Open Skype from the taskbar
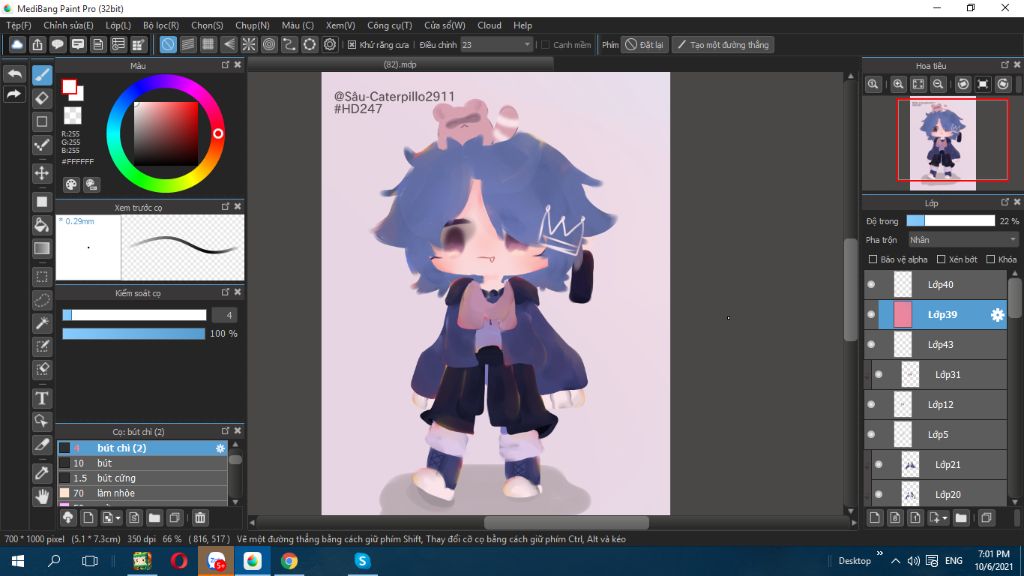 click(x=362, y=561)
